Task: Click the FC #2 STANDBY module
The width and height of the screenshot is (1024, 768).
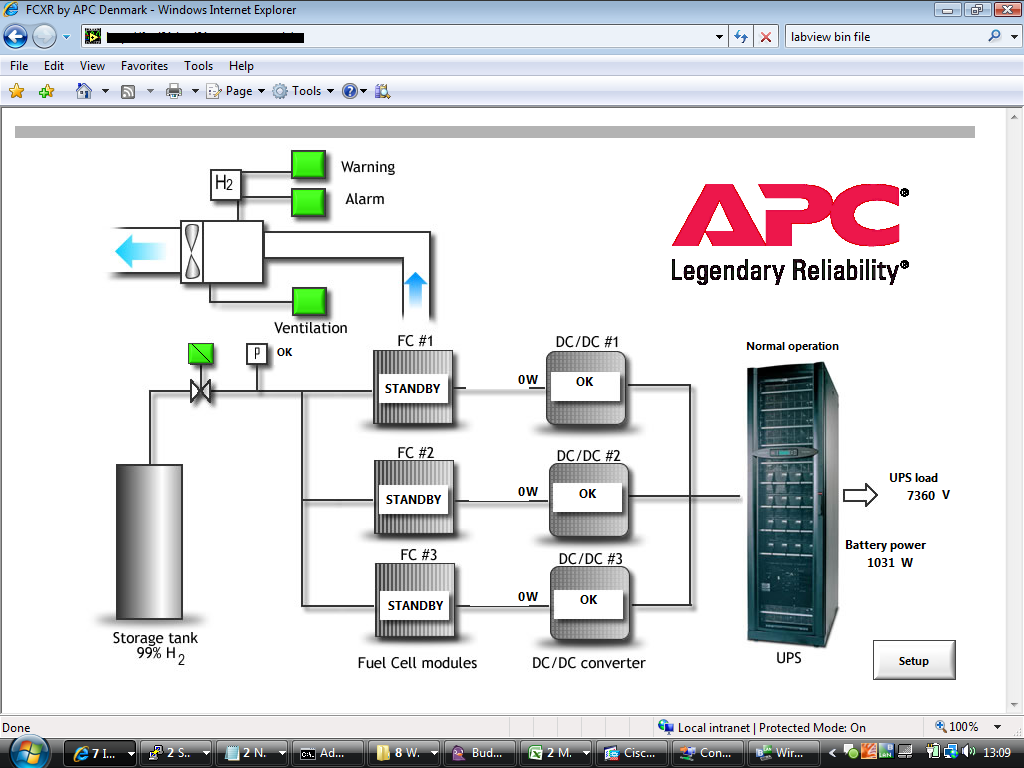Action: coord(413,498)
